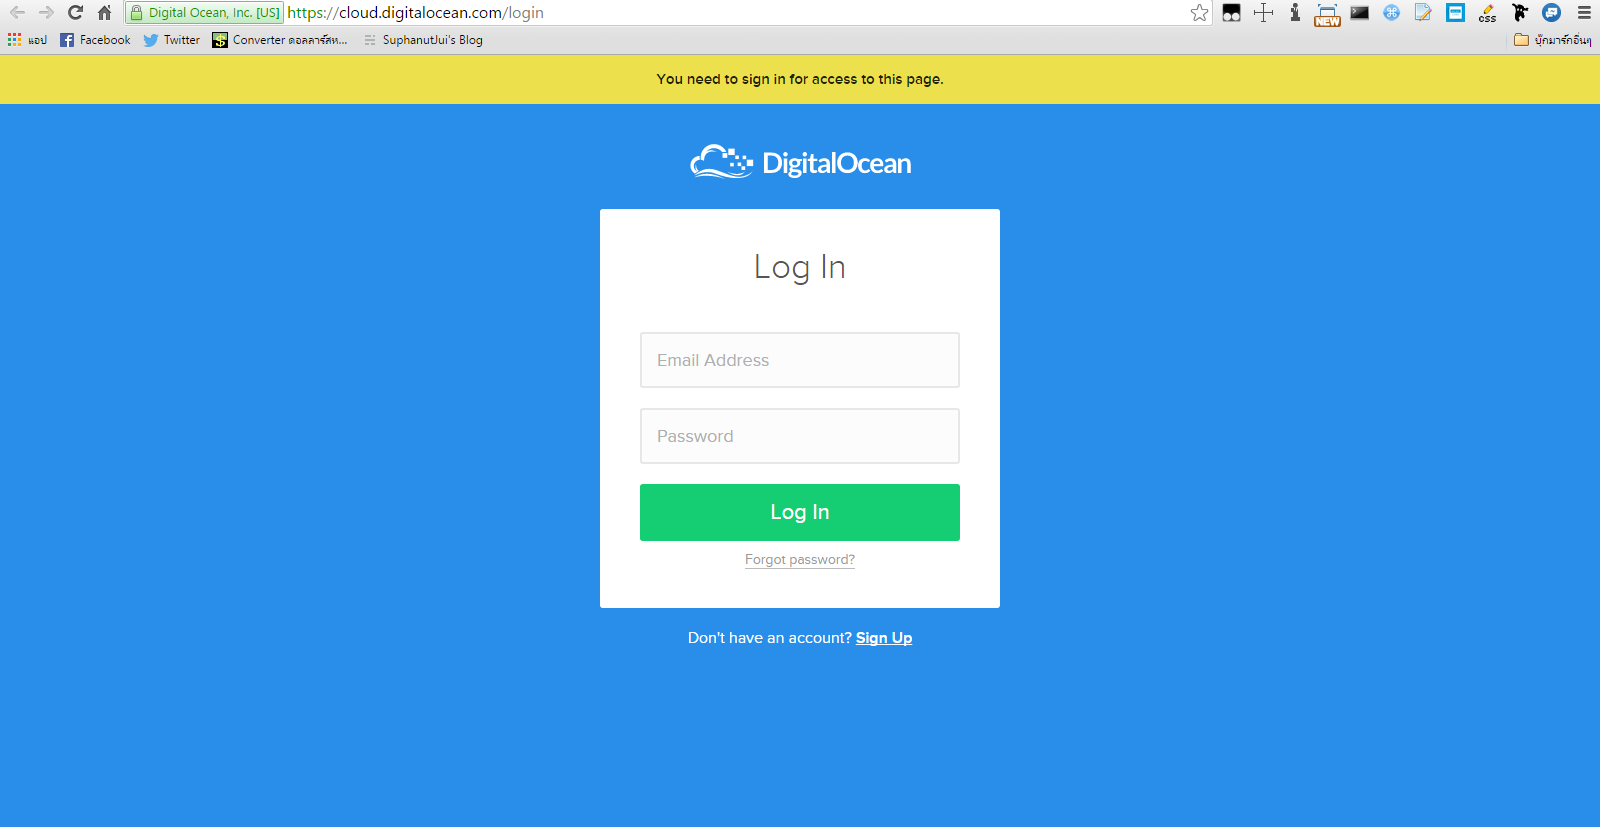Click the browser back arrow
Image resolution: width=1600 pixels, height=827 pixels.
click(17, 13)
